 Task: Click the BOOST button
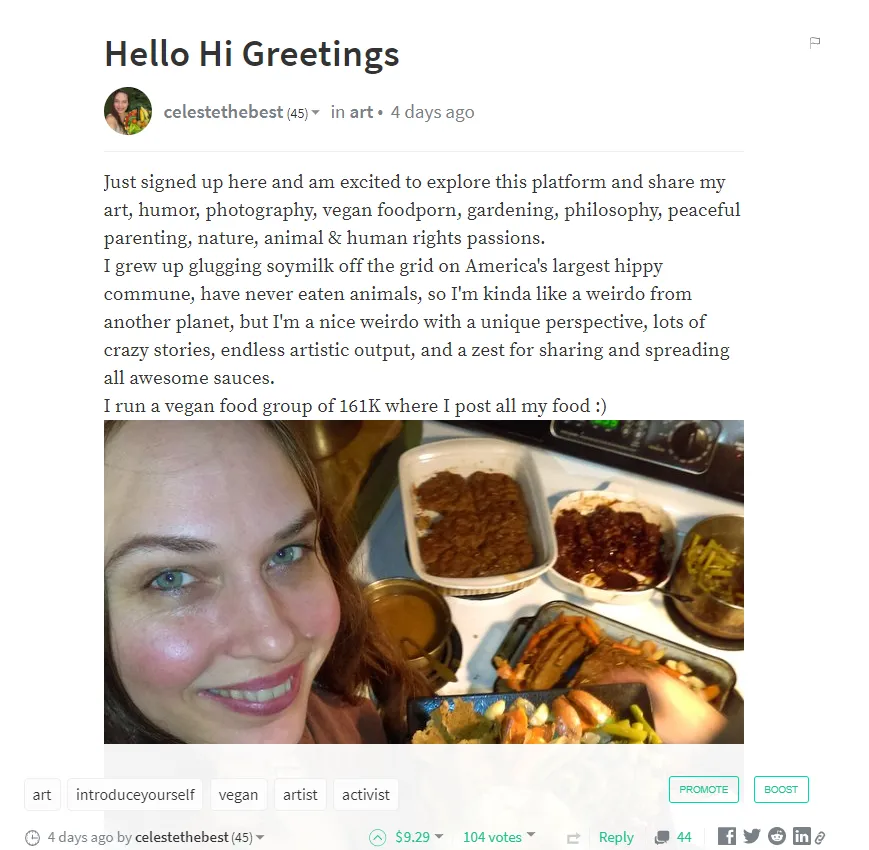pos(781,790)
